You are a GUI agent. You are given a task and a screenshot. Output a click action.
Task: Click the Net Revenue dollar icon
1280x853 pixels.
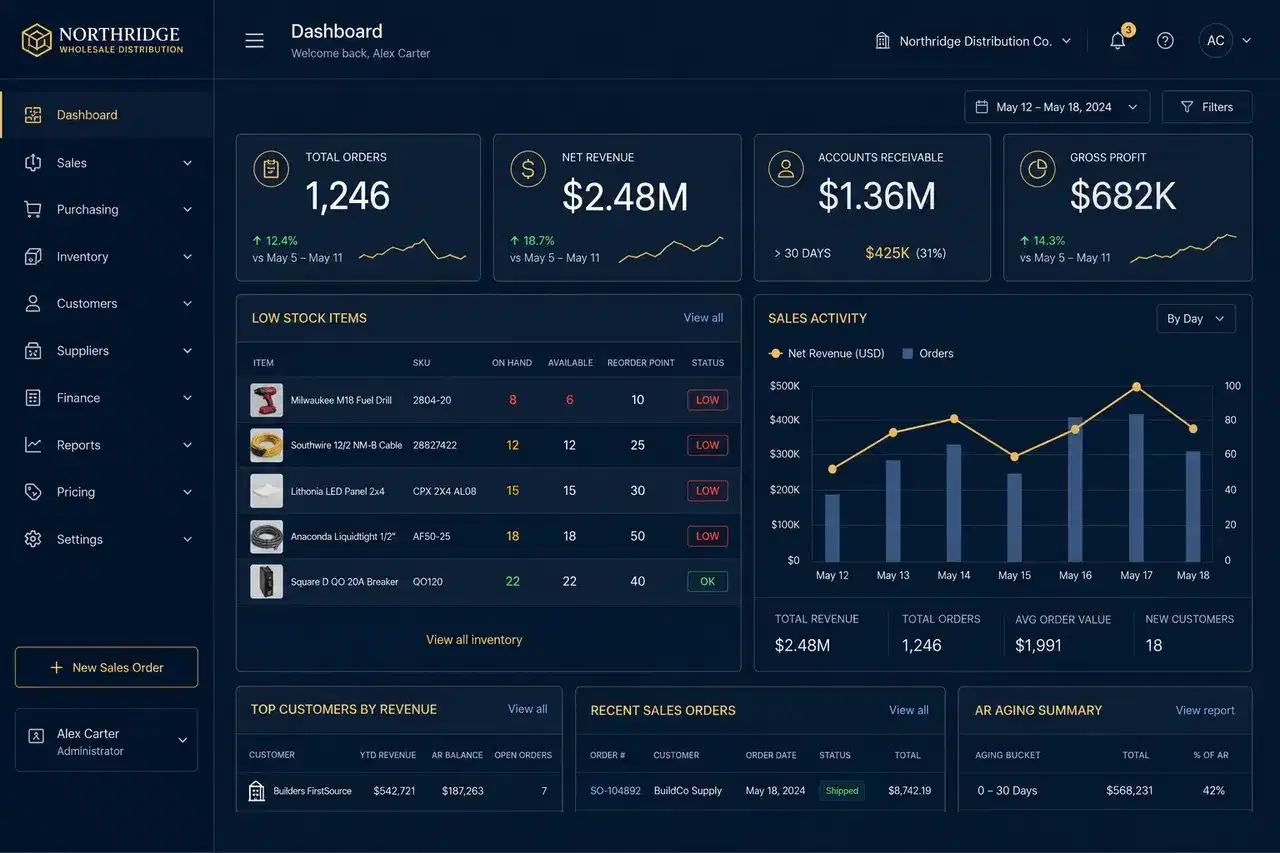coord(528,169)
